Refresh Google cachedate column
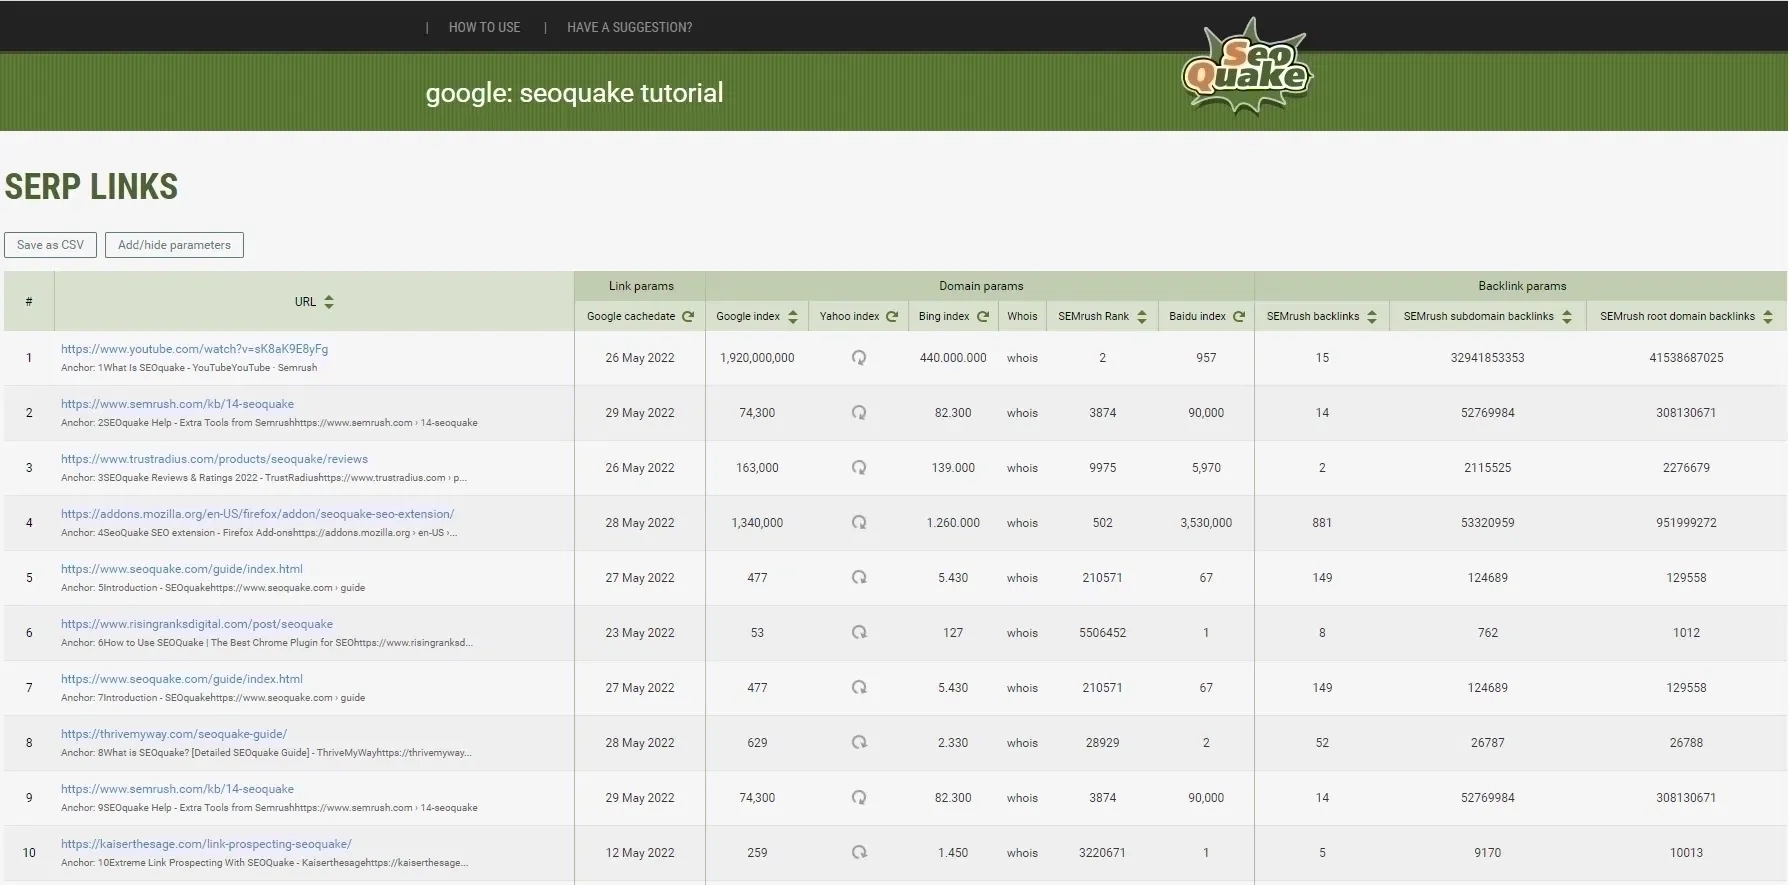Viewport: 1789px width, 885px height. pyautogui.click(x=688, y=316)
